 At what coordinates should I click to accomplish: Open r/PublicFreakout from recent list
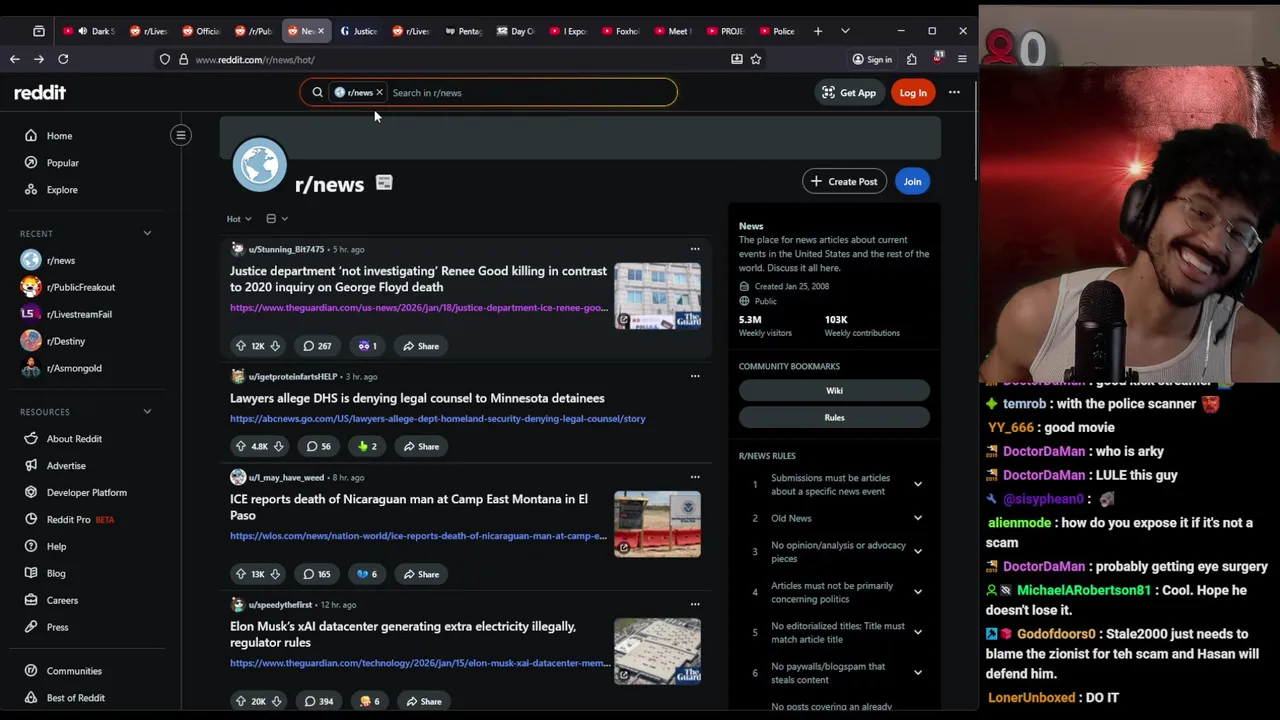(x=80, y=288)
